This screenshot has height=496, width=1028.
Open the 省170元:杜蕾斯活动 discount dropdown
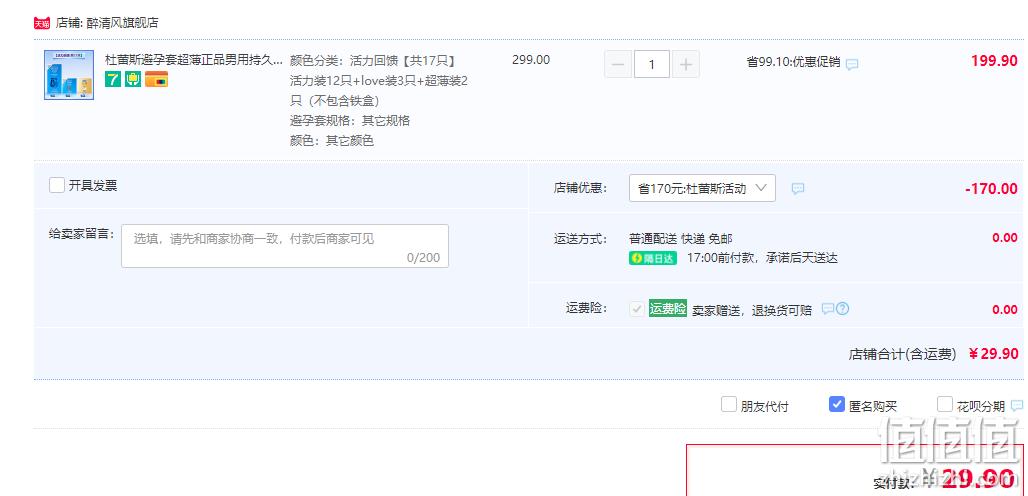point(702,188)
